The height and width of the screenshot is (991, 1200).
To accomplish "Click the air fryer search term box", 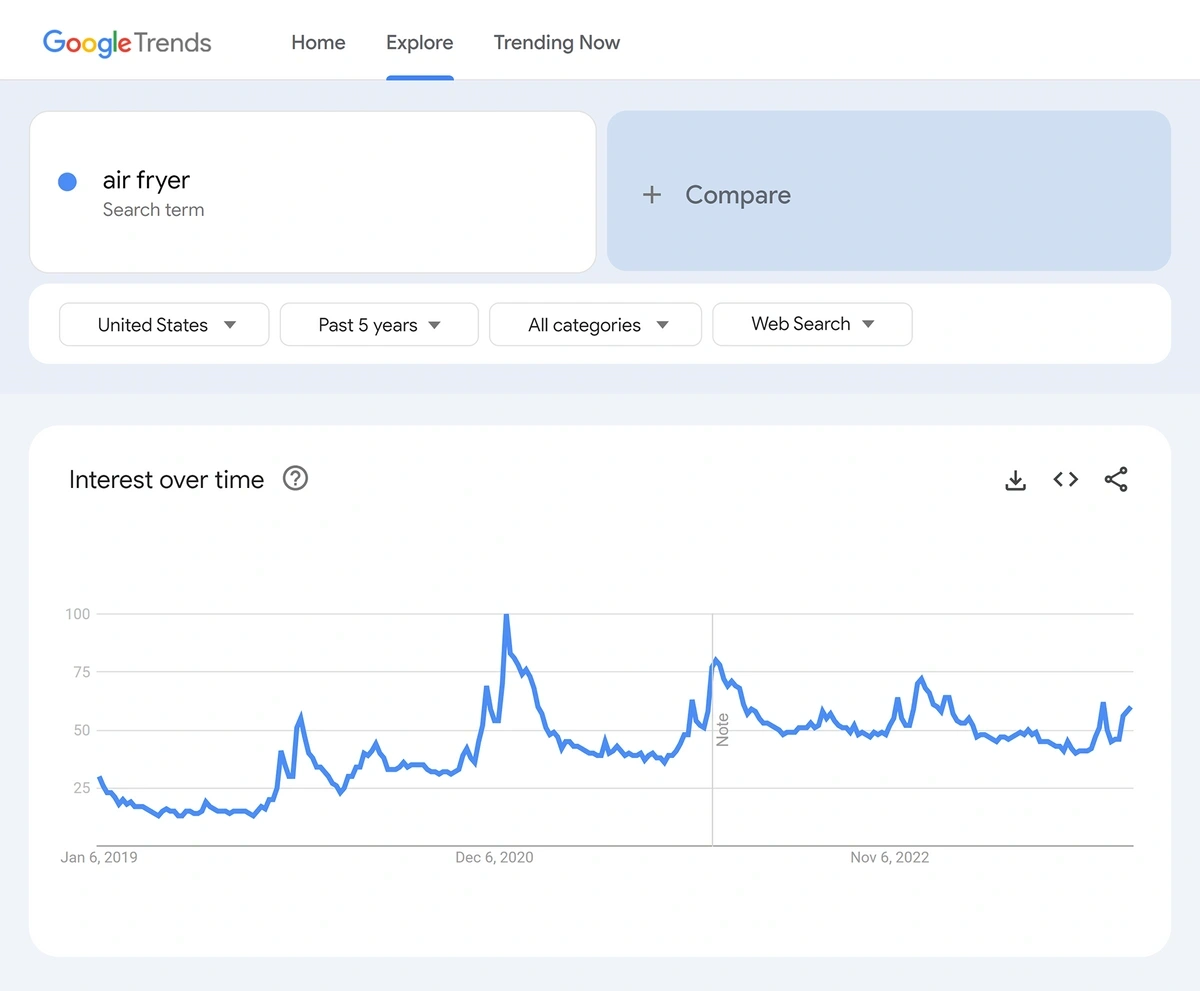I will [x=313, y=192].
